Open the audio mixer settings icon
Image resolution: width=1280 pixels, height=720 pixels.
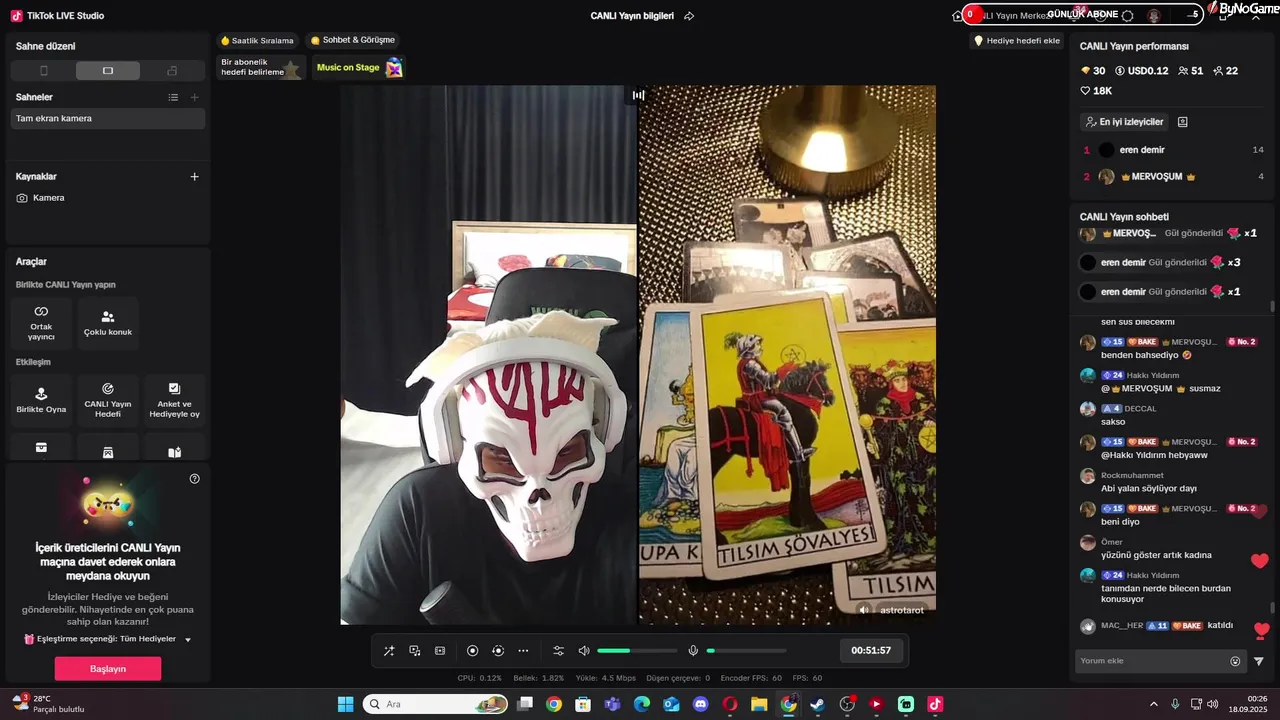pyautogui.click(x=558, y=651)
